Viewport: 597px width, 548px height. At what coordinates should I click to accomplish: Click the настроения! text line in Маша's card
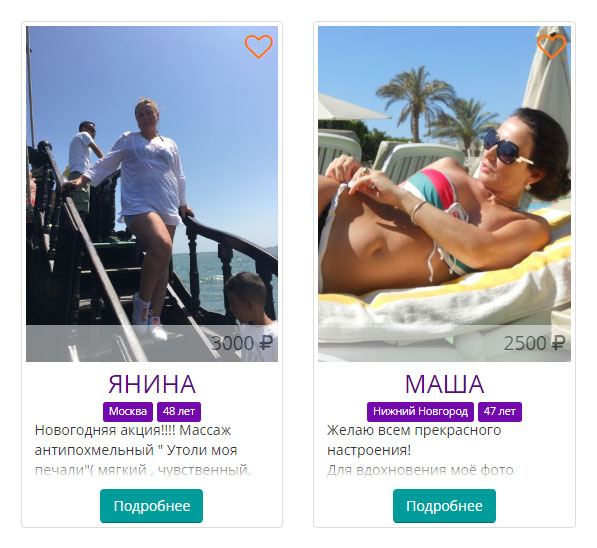(369, 451)
